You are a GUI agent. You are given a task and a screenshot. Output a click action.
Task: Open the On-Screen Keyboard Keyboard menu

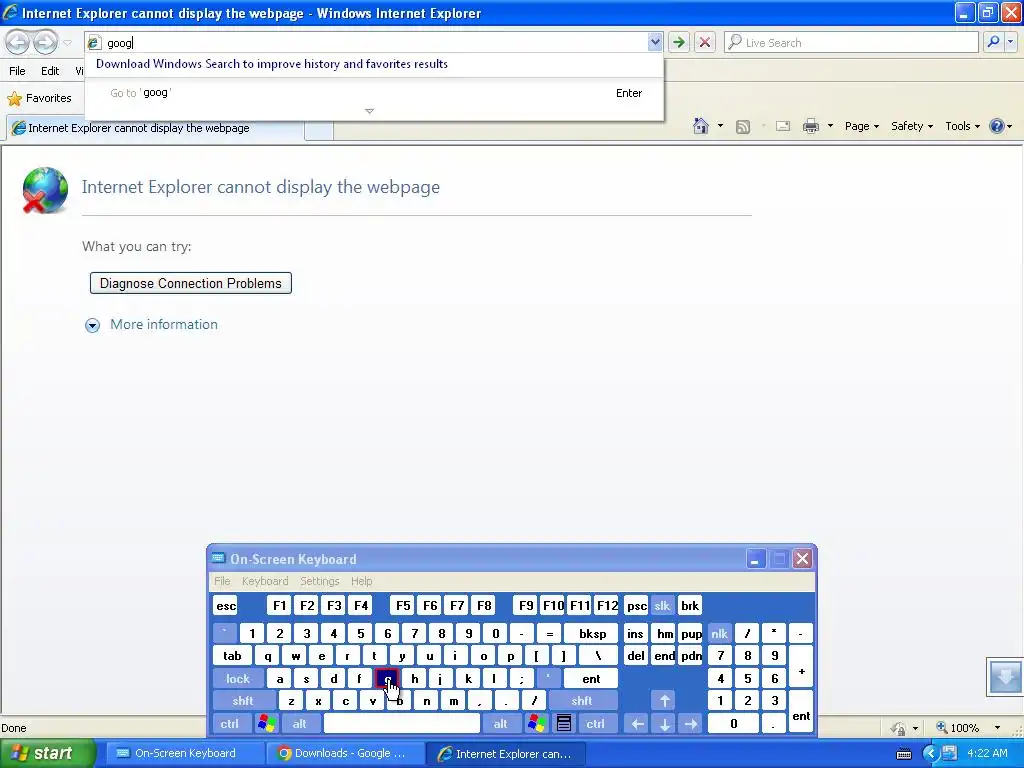click(264, 581)
